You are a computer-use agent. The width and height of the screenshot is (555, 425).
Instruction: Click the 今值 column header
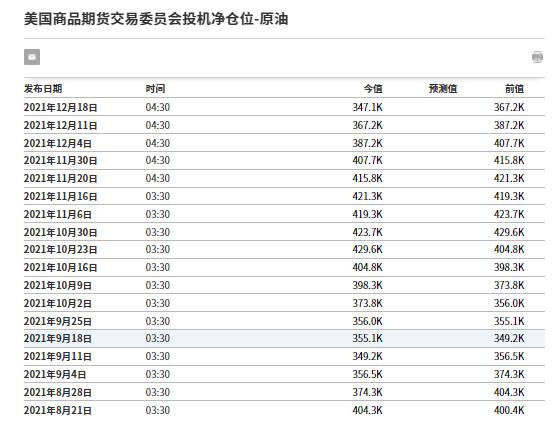(x=373, y=88)
